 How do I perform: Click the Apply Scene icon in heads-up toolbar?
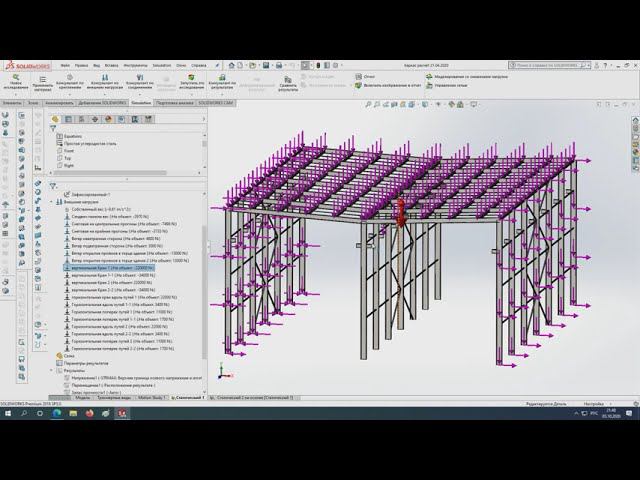(x=460, y=105)
